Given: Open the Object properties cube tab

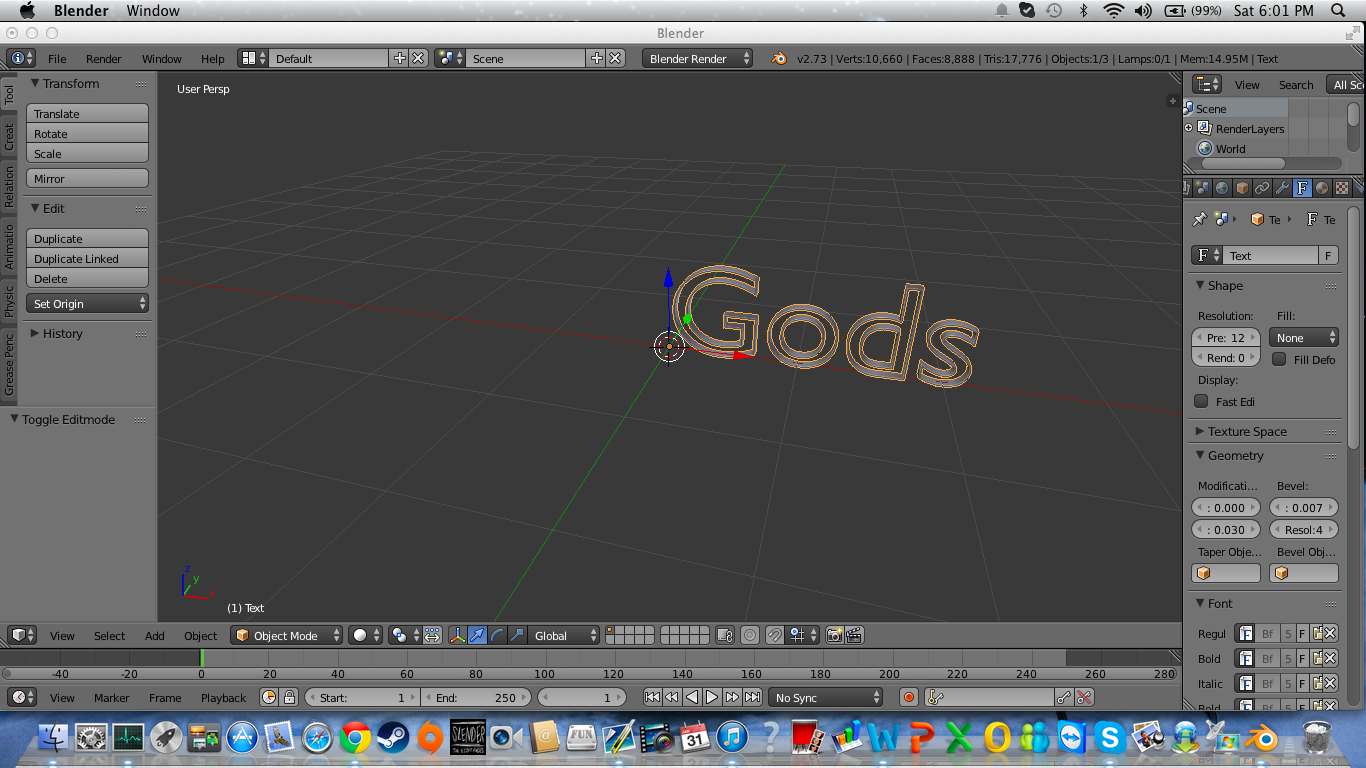Looking at the screenshot, I should coord(1242,188).
